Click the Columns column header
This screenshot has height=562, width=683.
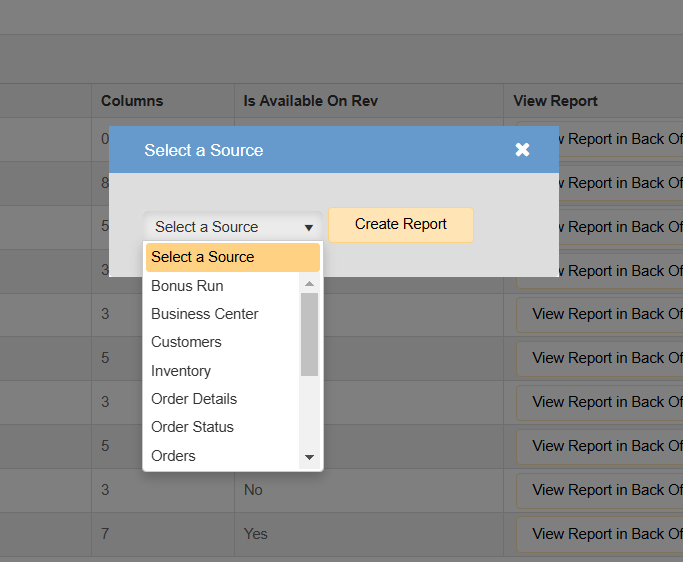click(132, 101)
